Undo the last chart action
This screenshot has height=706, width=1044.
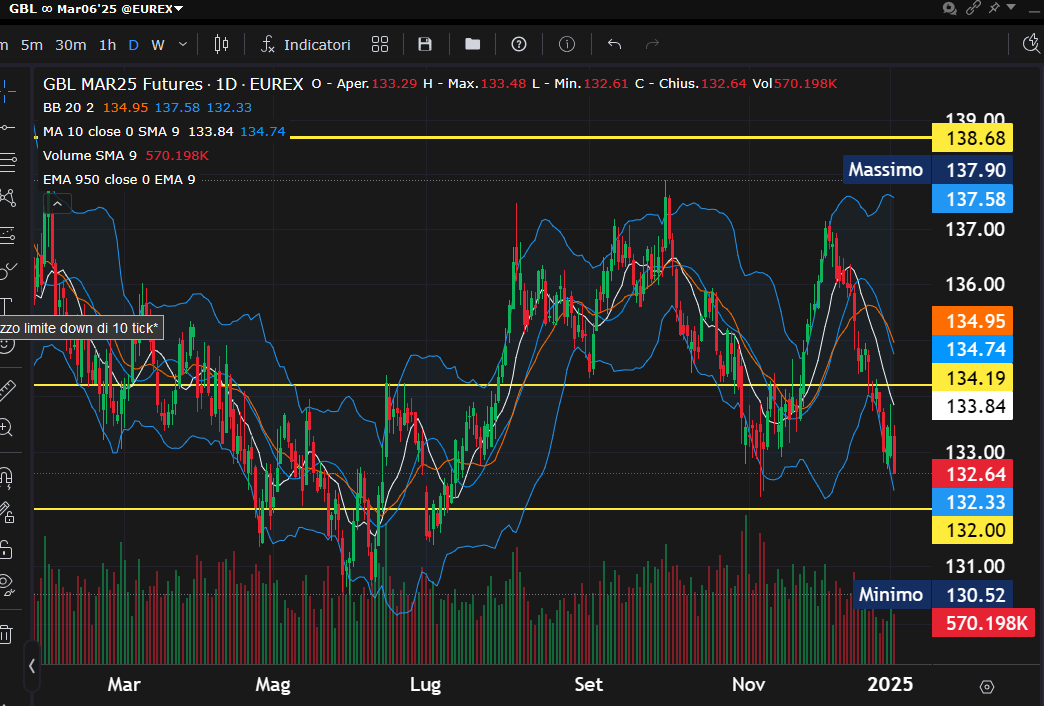tap(615, 44)
